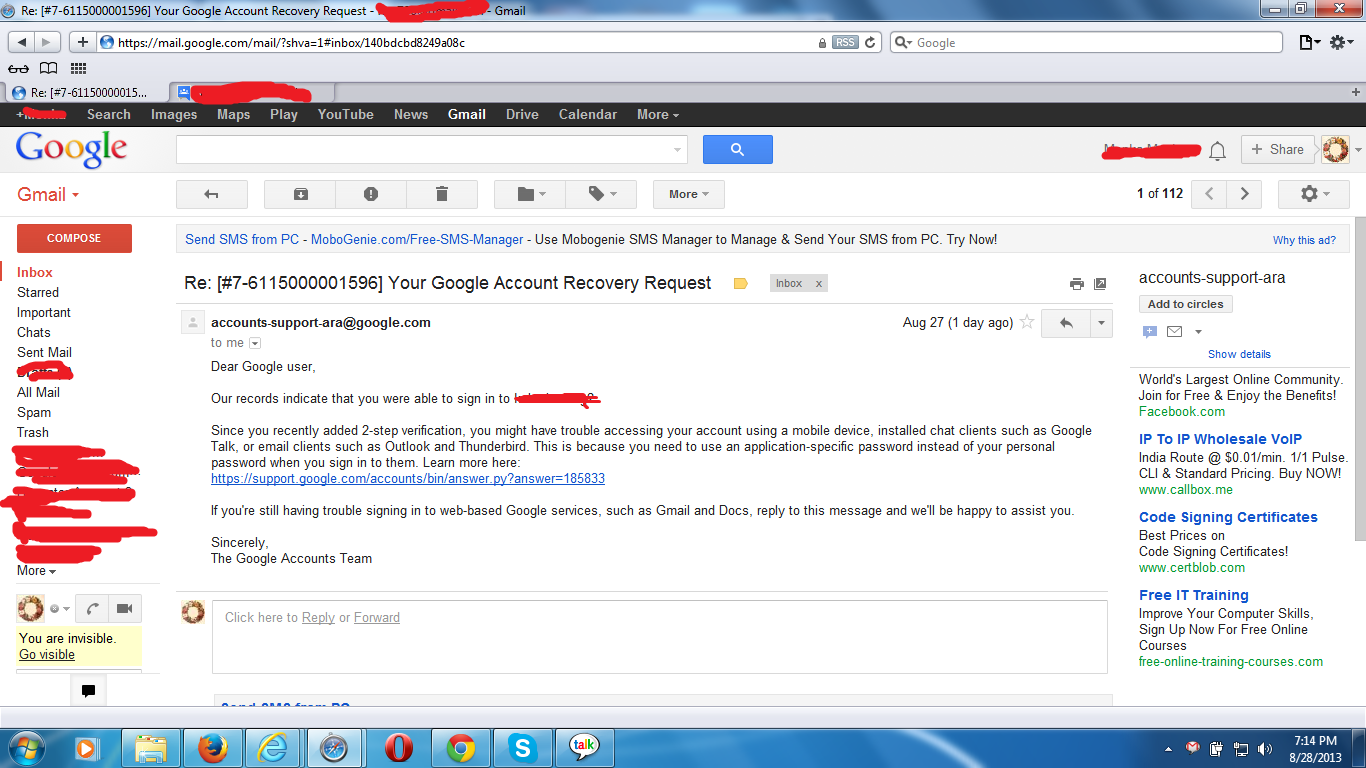Archive this conversation

pos(300,194)
